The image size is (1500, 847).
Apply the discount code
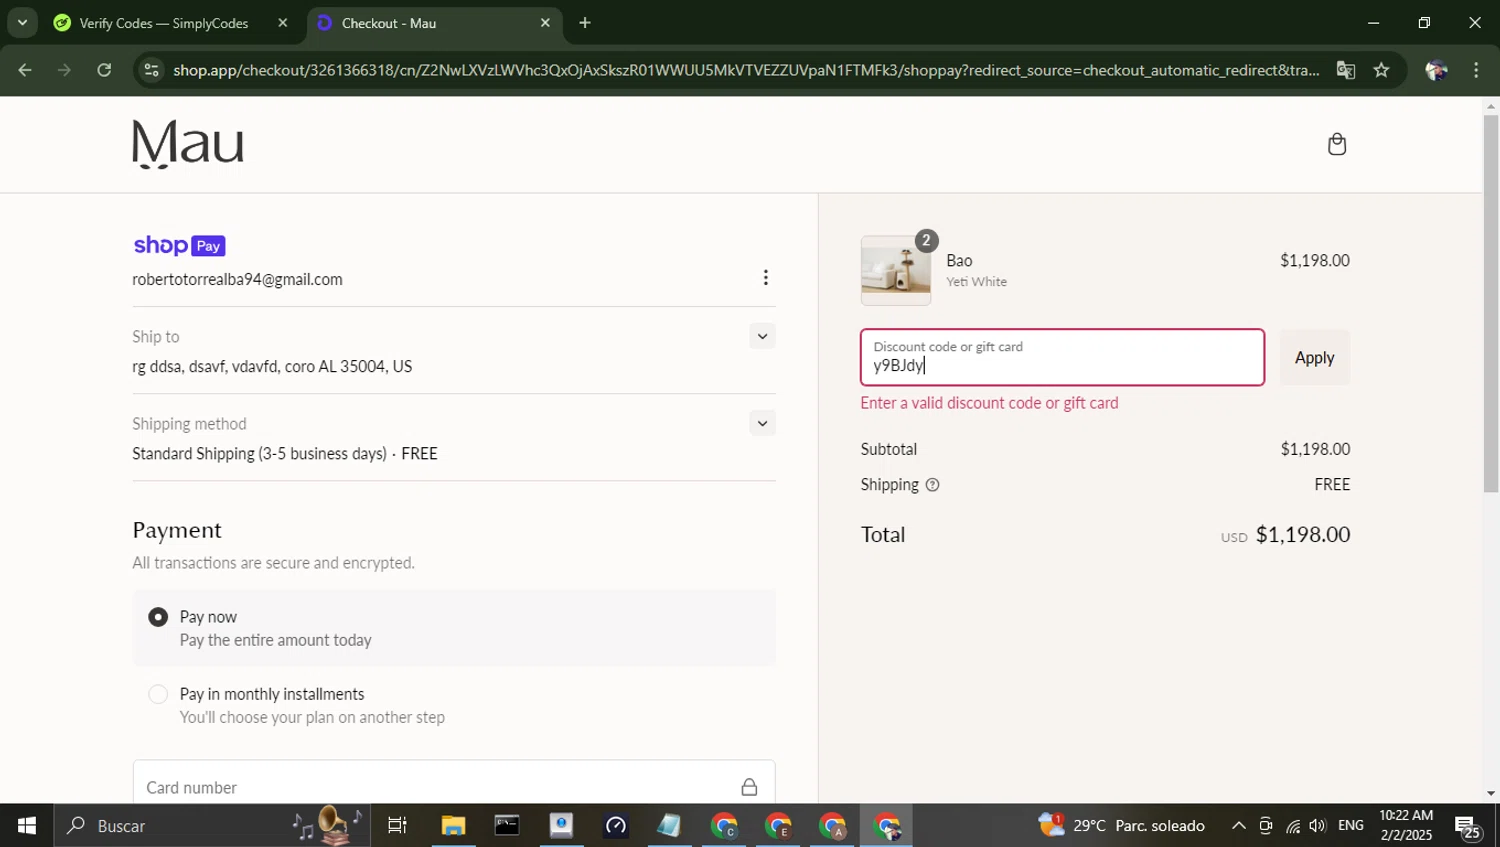click(x=1314, y=358)
